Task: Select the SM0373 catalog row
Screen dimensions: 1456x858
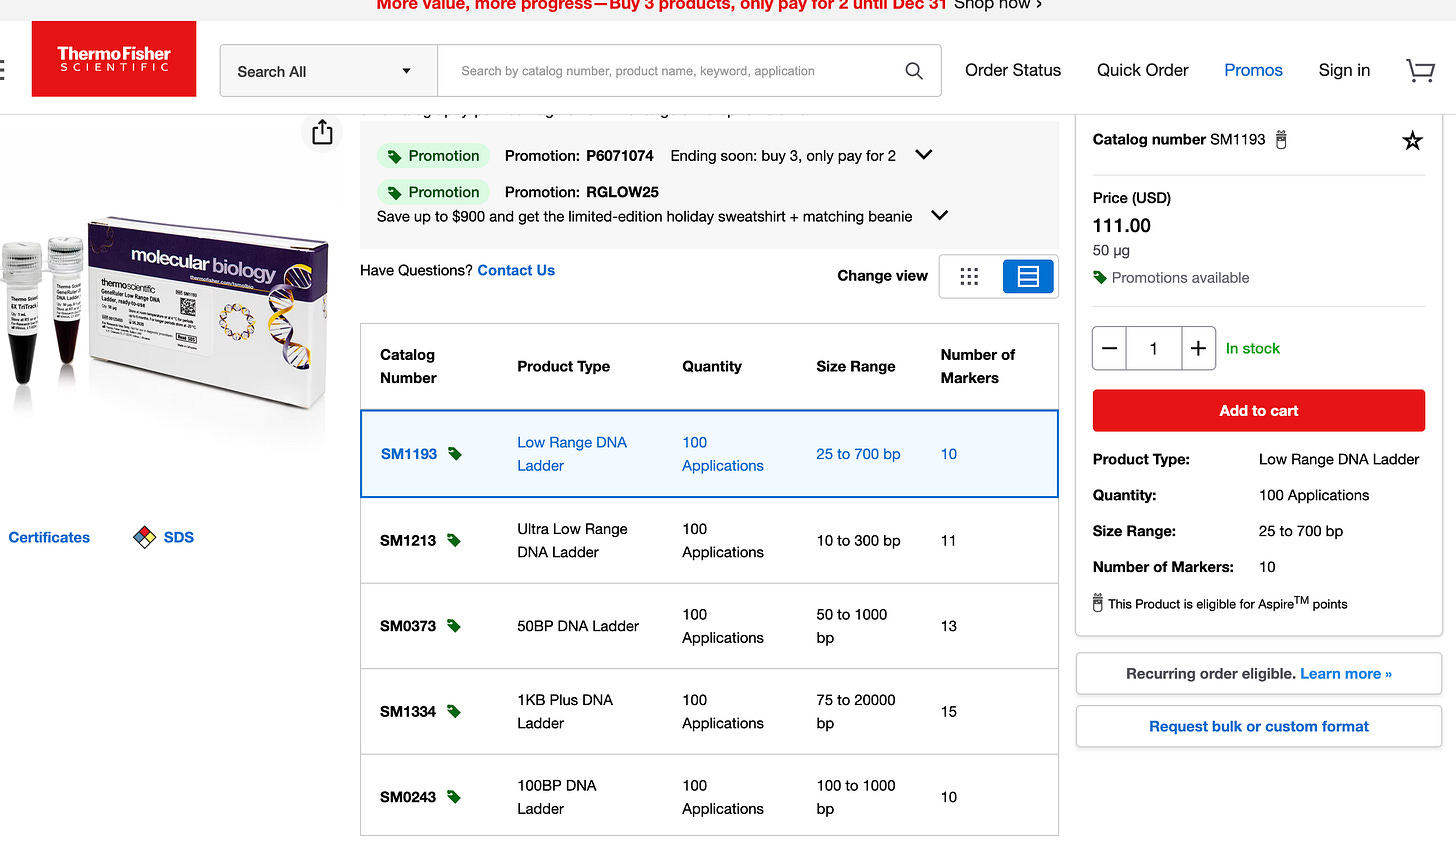Action: click(709, 626)
